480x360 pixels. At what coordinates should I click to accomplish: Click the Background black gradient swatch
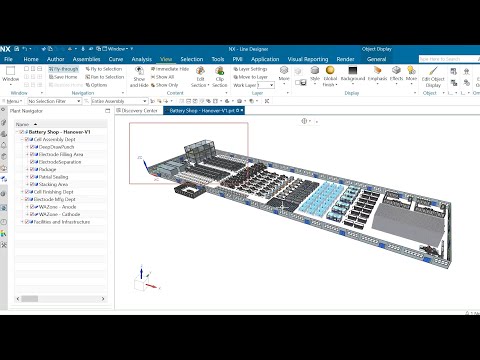(x=353, y=70)
